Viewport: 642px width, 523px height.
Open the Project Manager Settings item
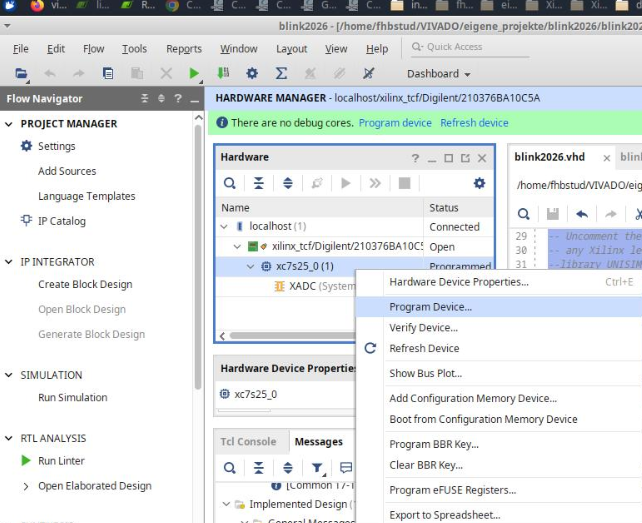coord(56,146)
